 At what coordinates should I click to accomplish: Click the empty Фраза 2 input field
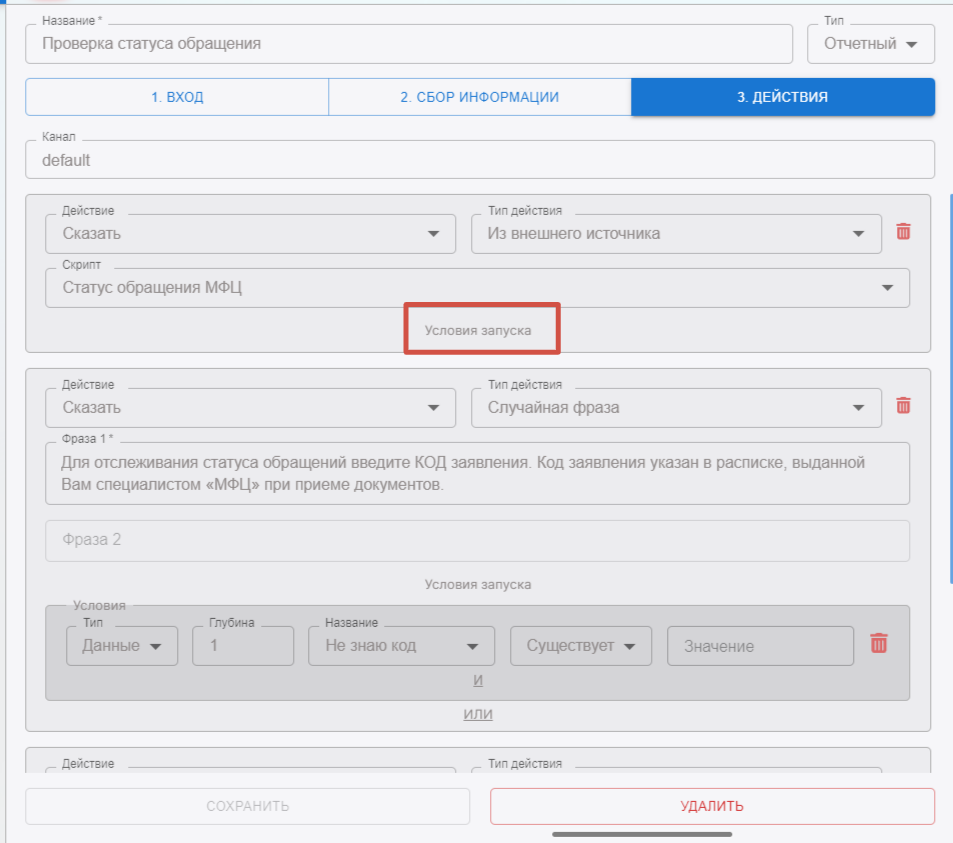(x=477, y=540)
